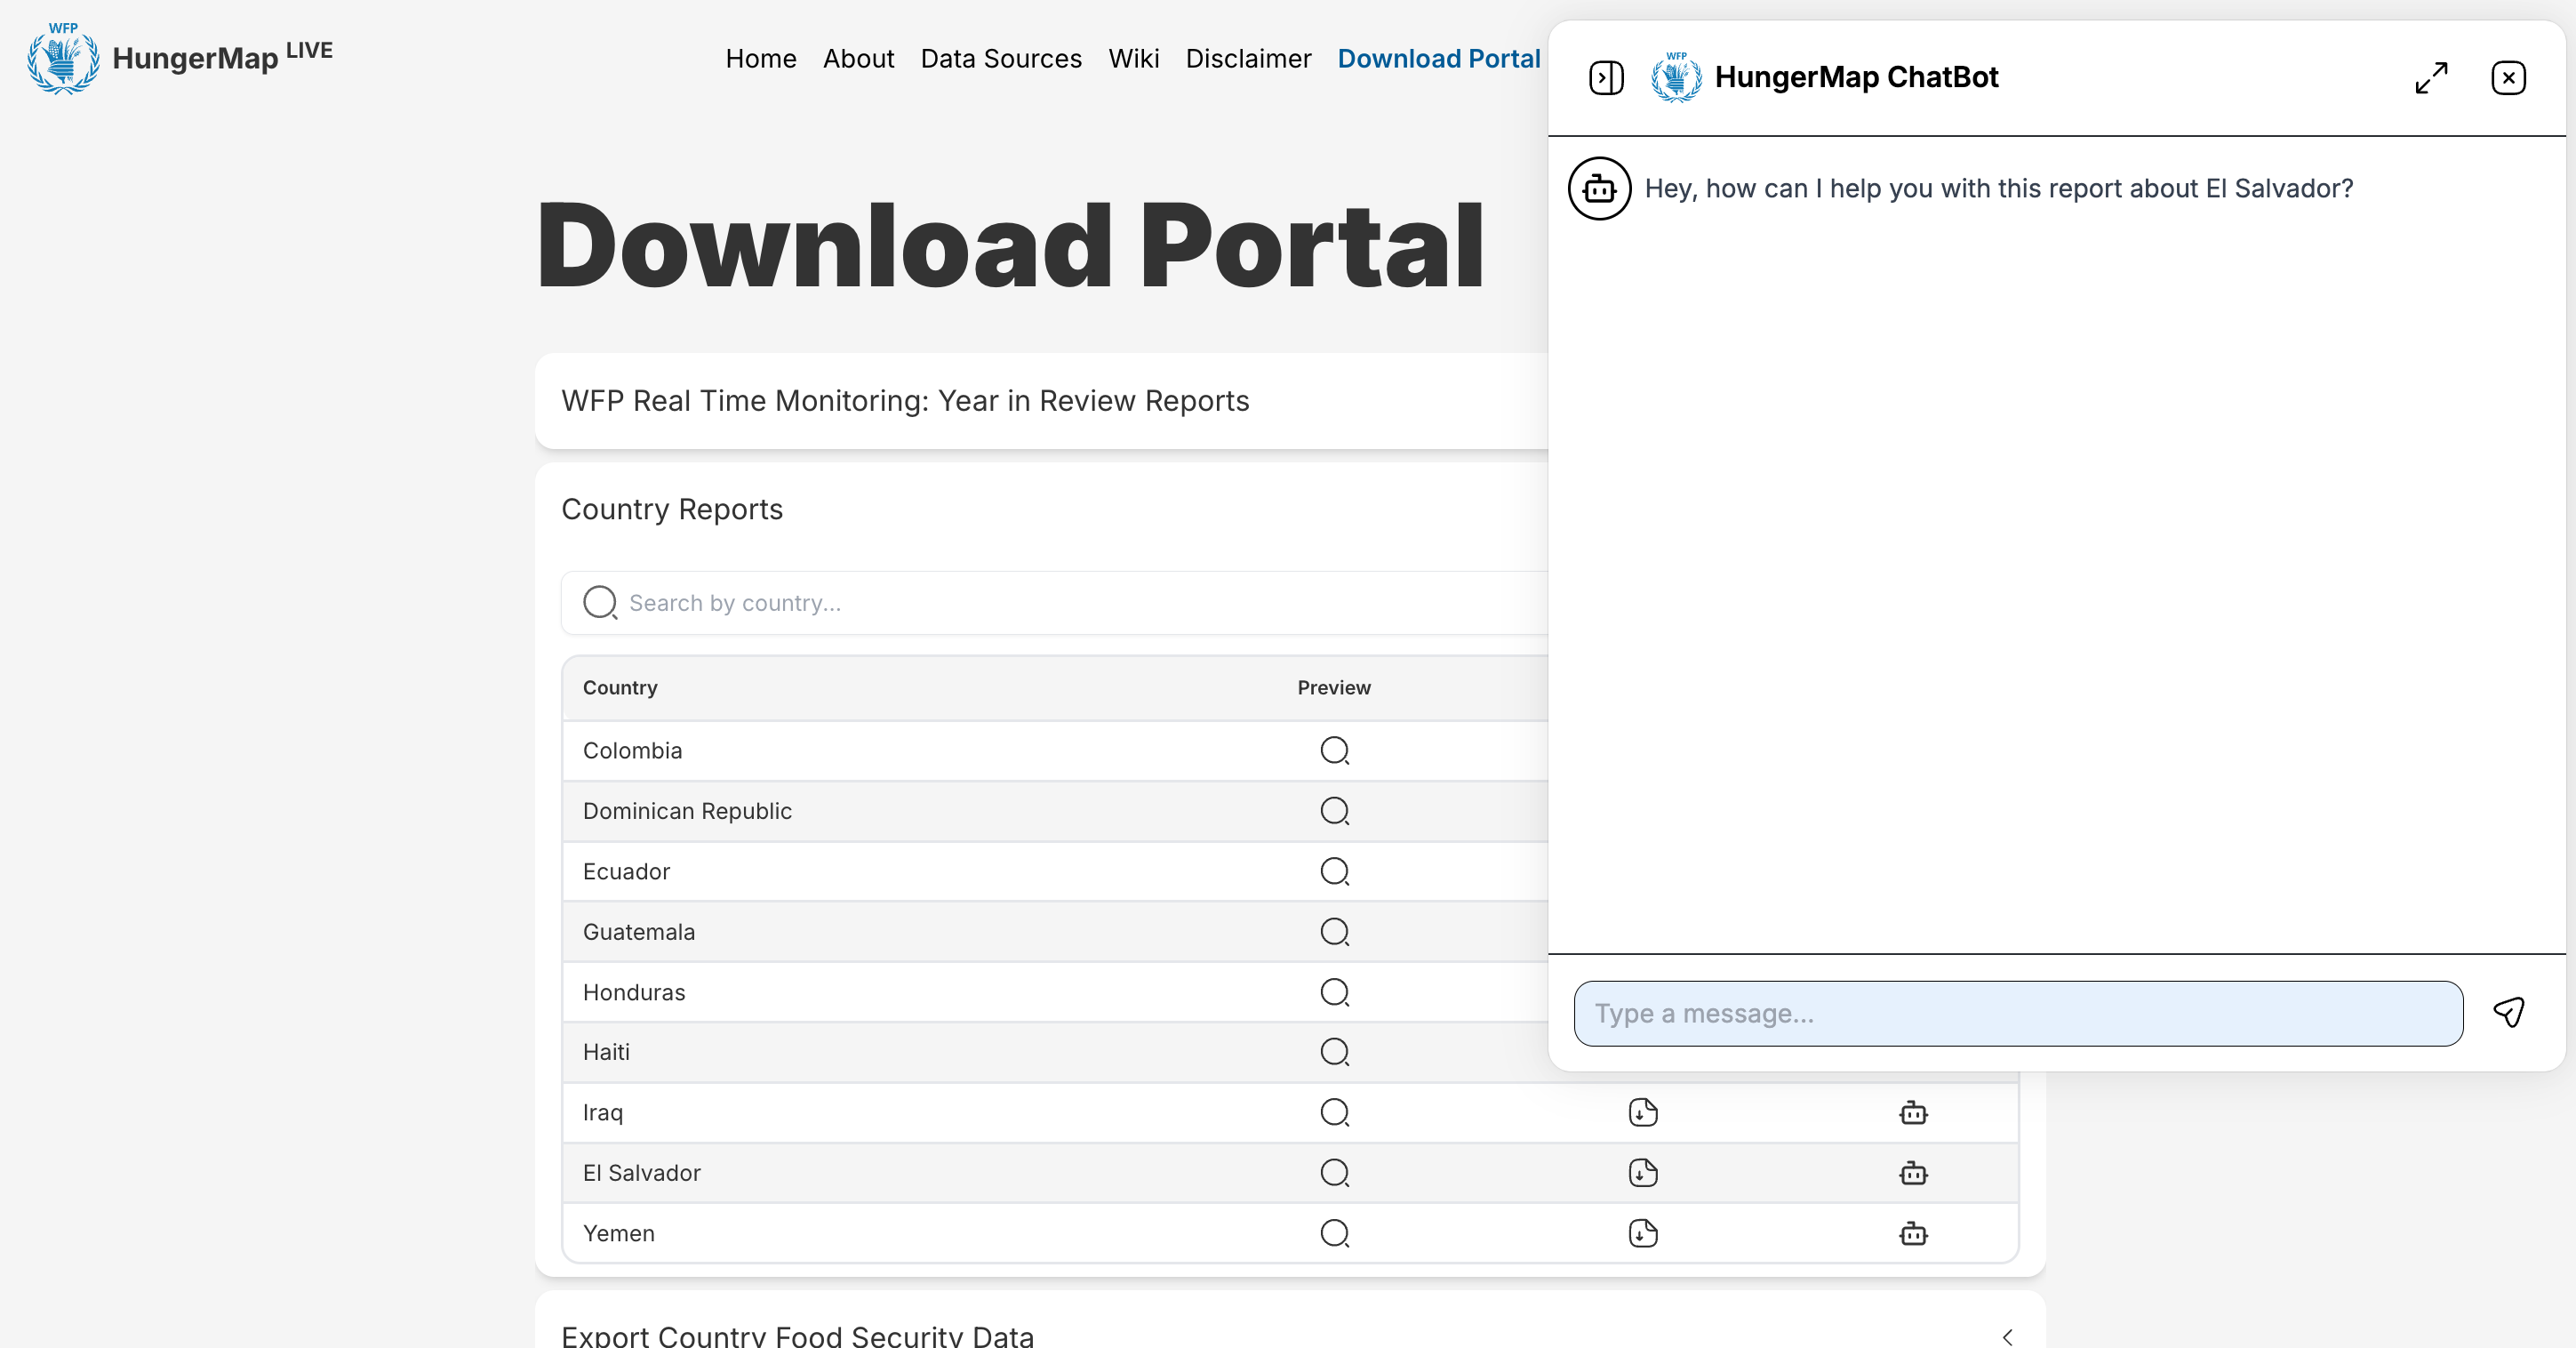Download the Yemen report file

pos(1643,1233)
